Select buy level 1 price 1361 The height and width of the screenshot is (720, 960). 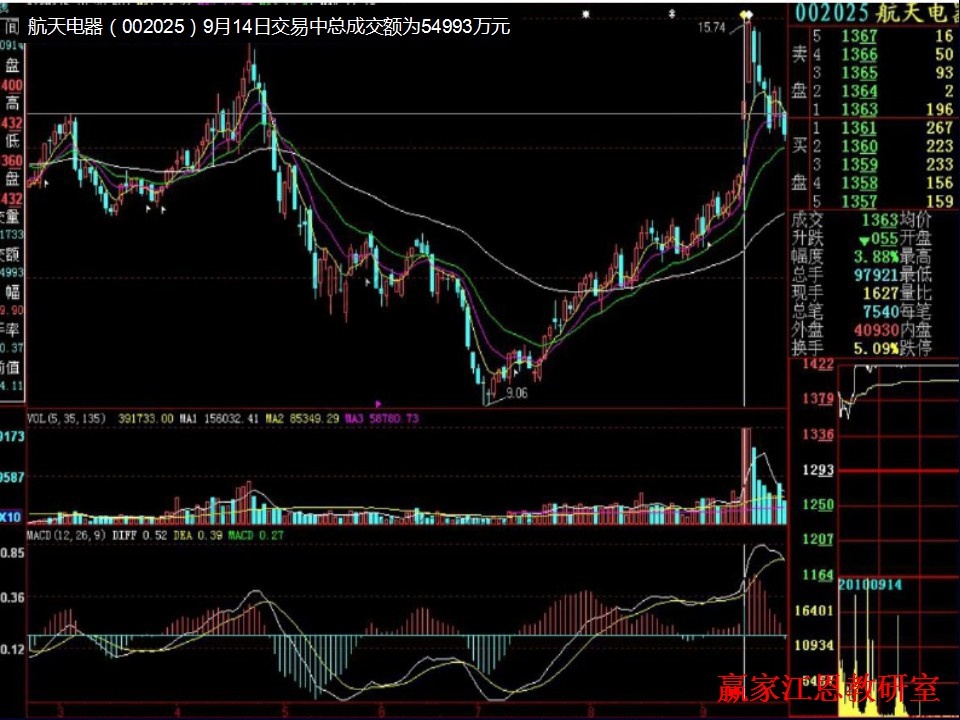pos(858,128)
